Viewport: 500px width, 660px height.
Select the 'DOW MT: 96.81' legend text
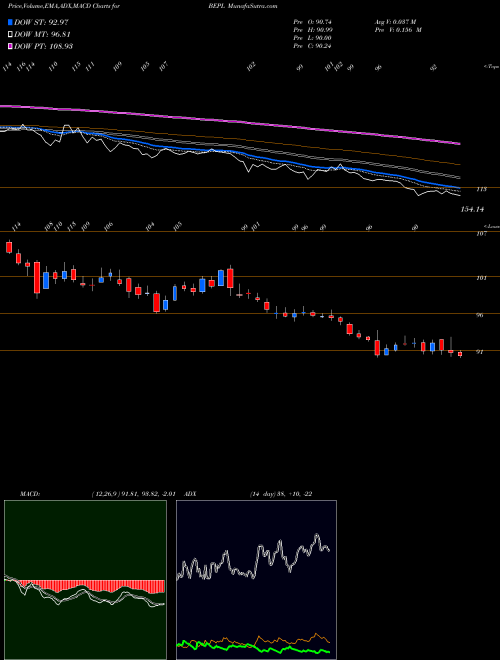[42, 34]
